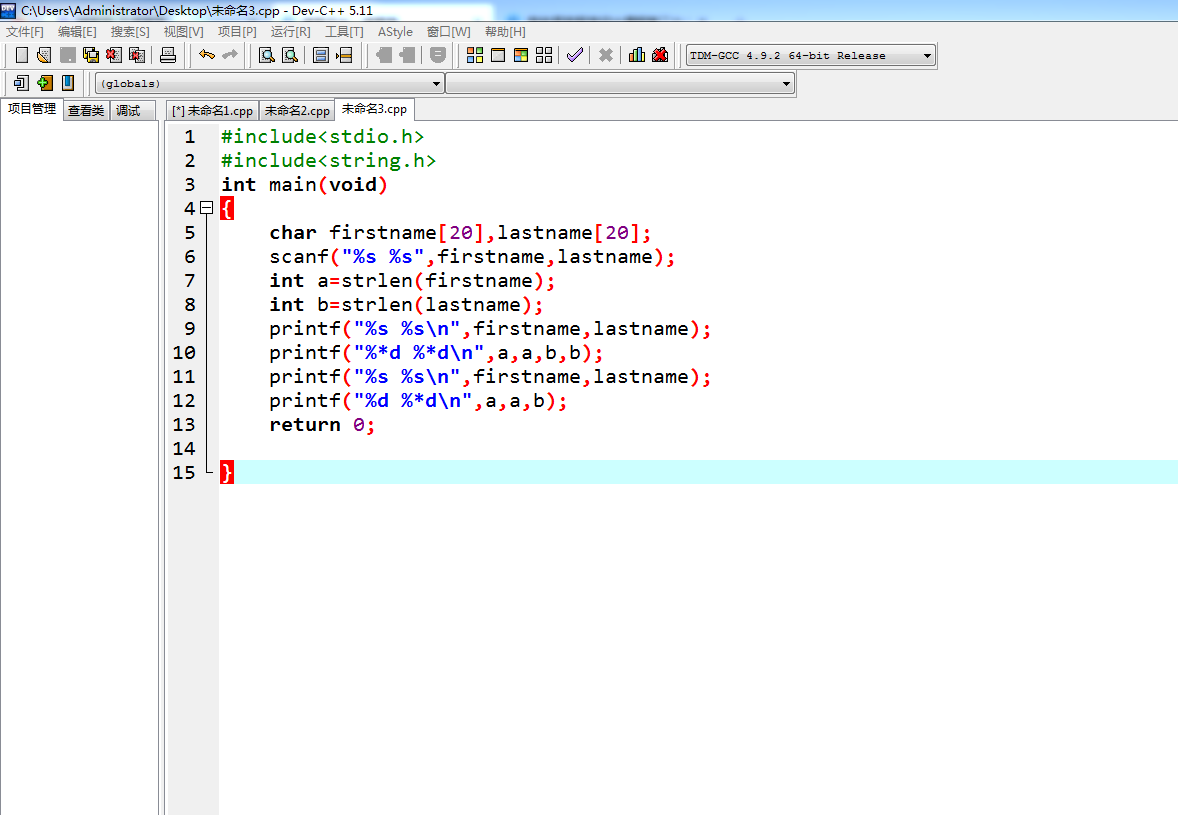1178x815 pixels.
Task: Click the Goto Bookmarks blue icon
Action: (68, 83)
